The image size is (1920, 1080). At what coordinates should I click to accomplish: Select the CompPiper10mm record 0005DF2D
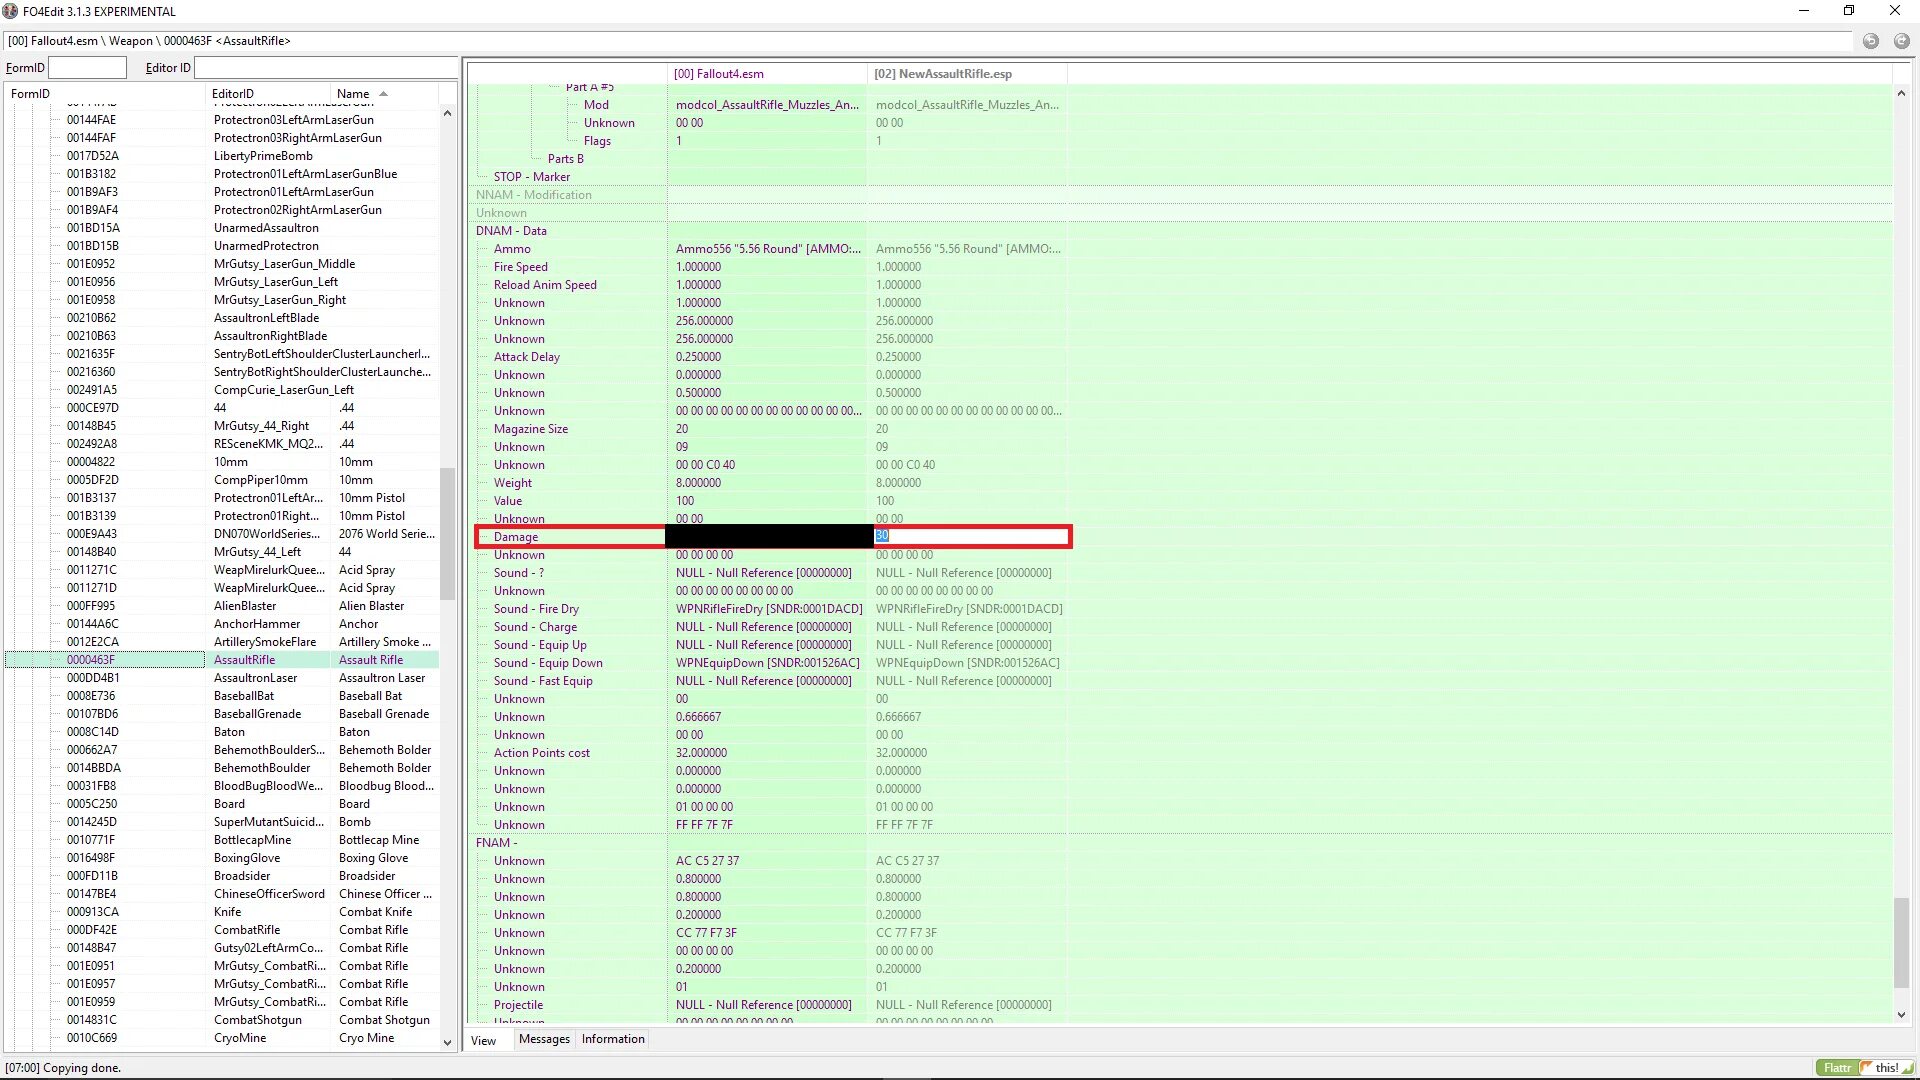pos(222,480)
